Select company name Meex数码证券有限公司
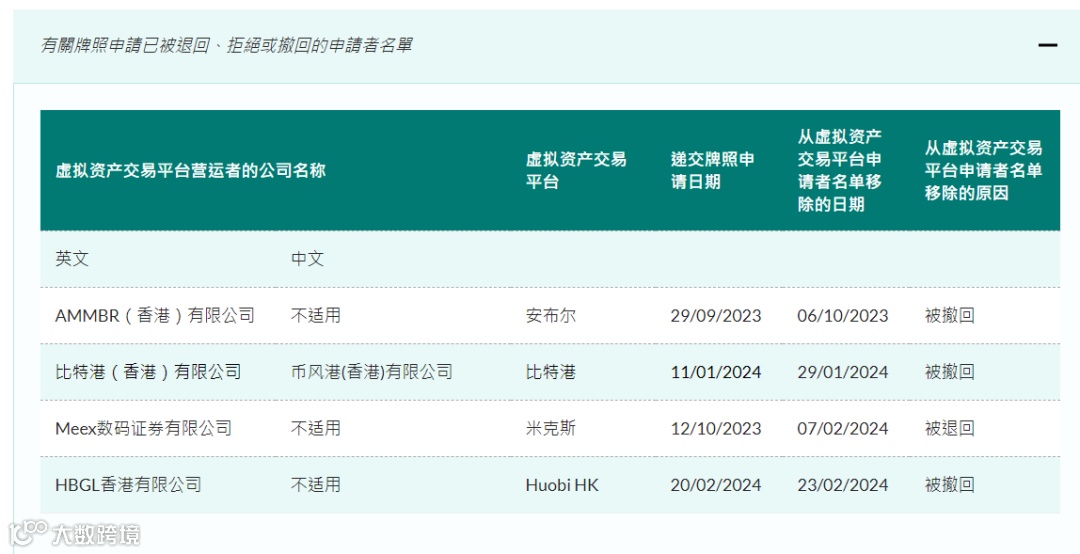The width and height of the screenshot is (1080, 554). [x=143, y=429]
